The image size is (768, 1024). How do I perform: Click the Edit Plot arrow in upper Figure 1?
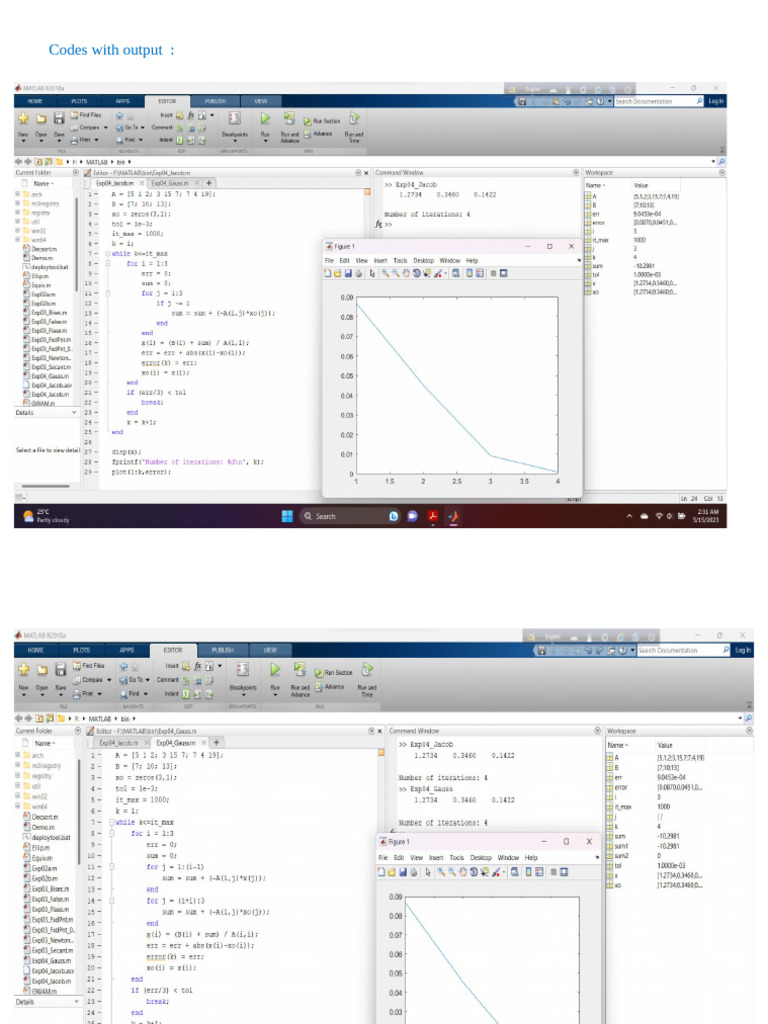click(372, 273)
